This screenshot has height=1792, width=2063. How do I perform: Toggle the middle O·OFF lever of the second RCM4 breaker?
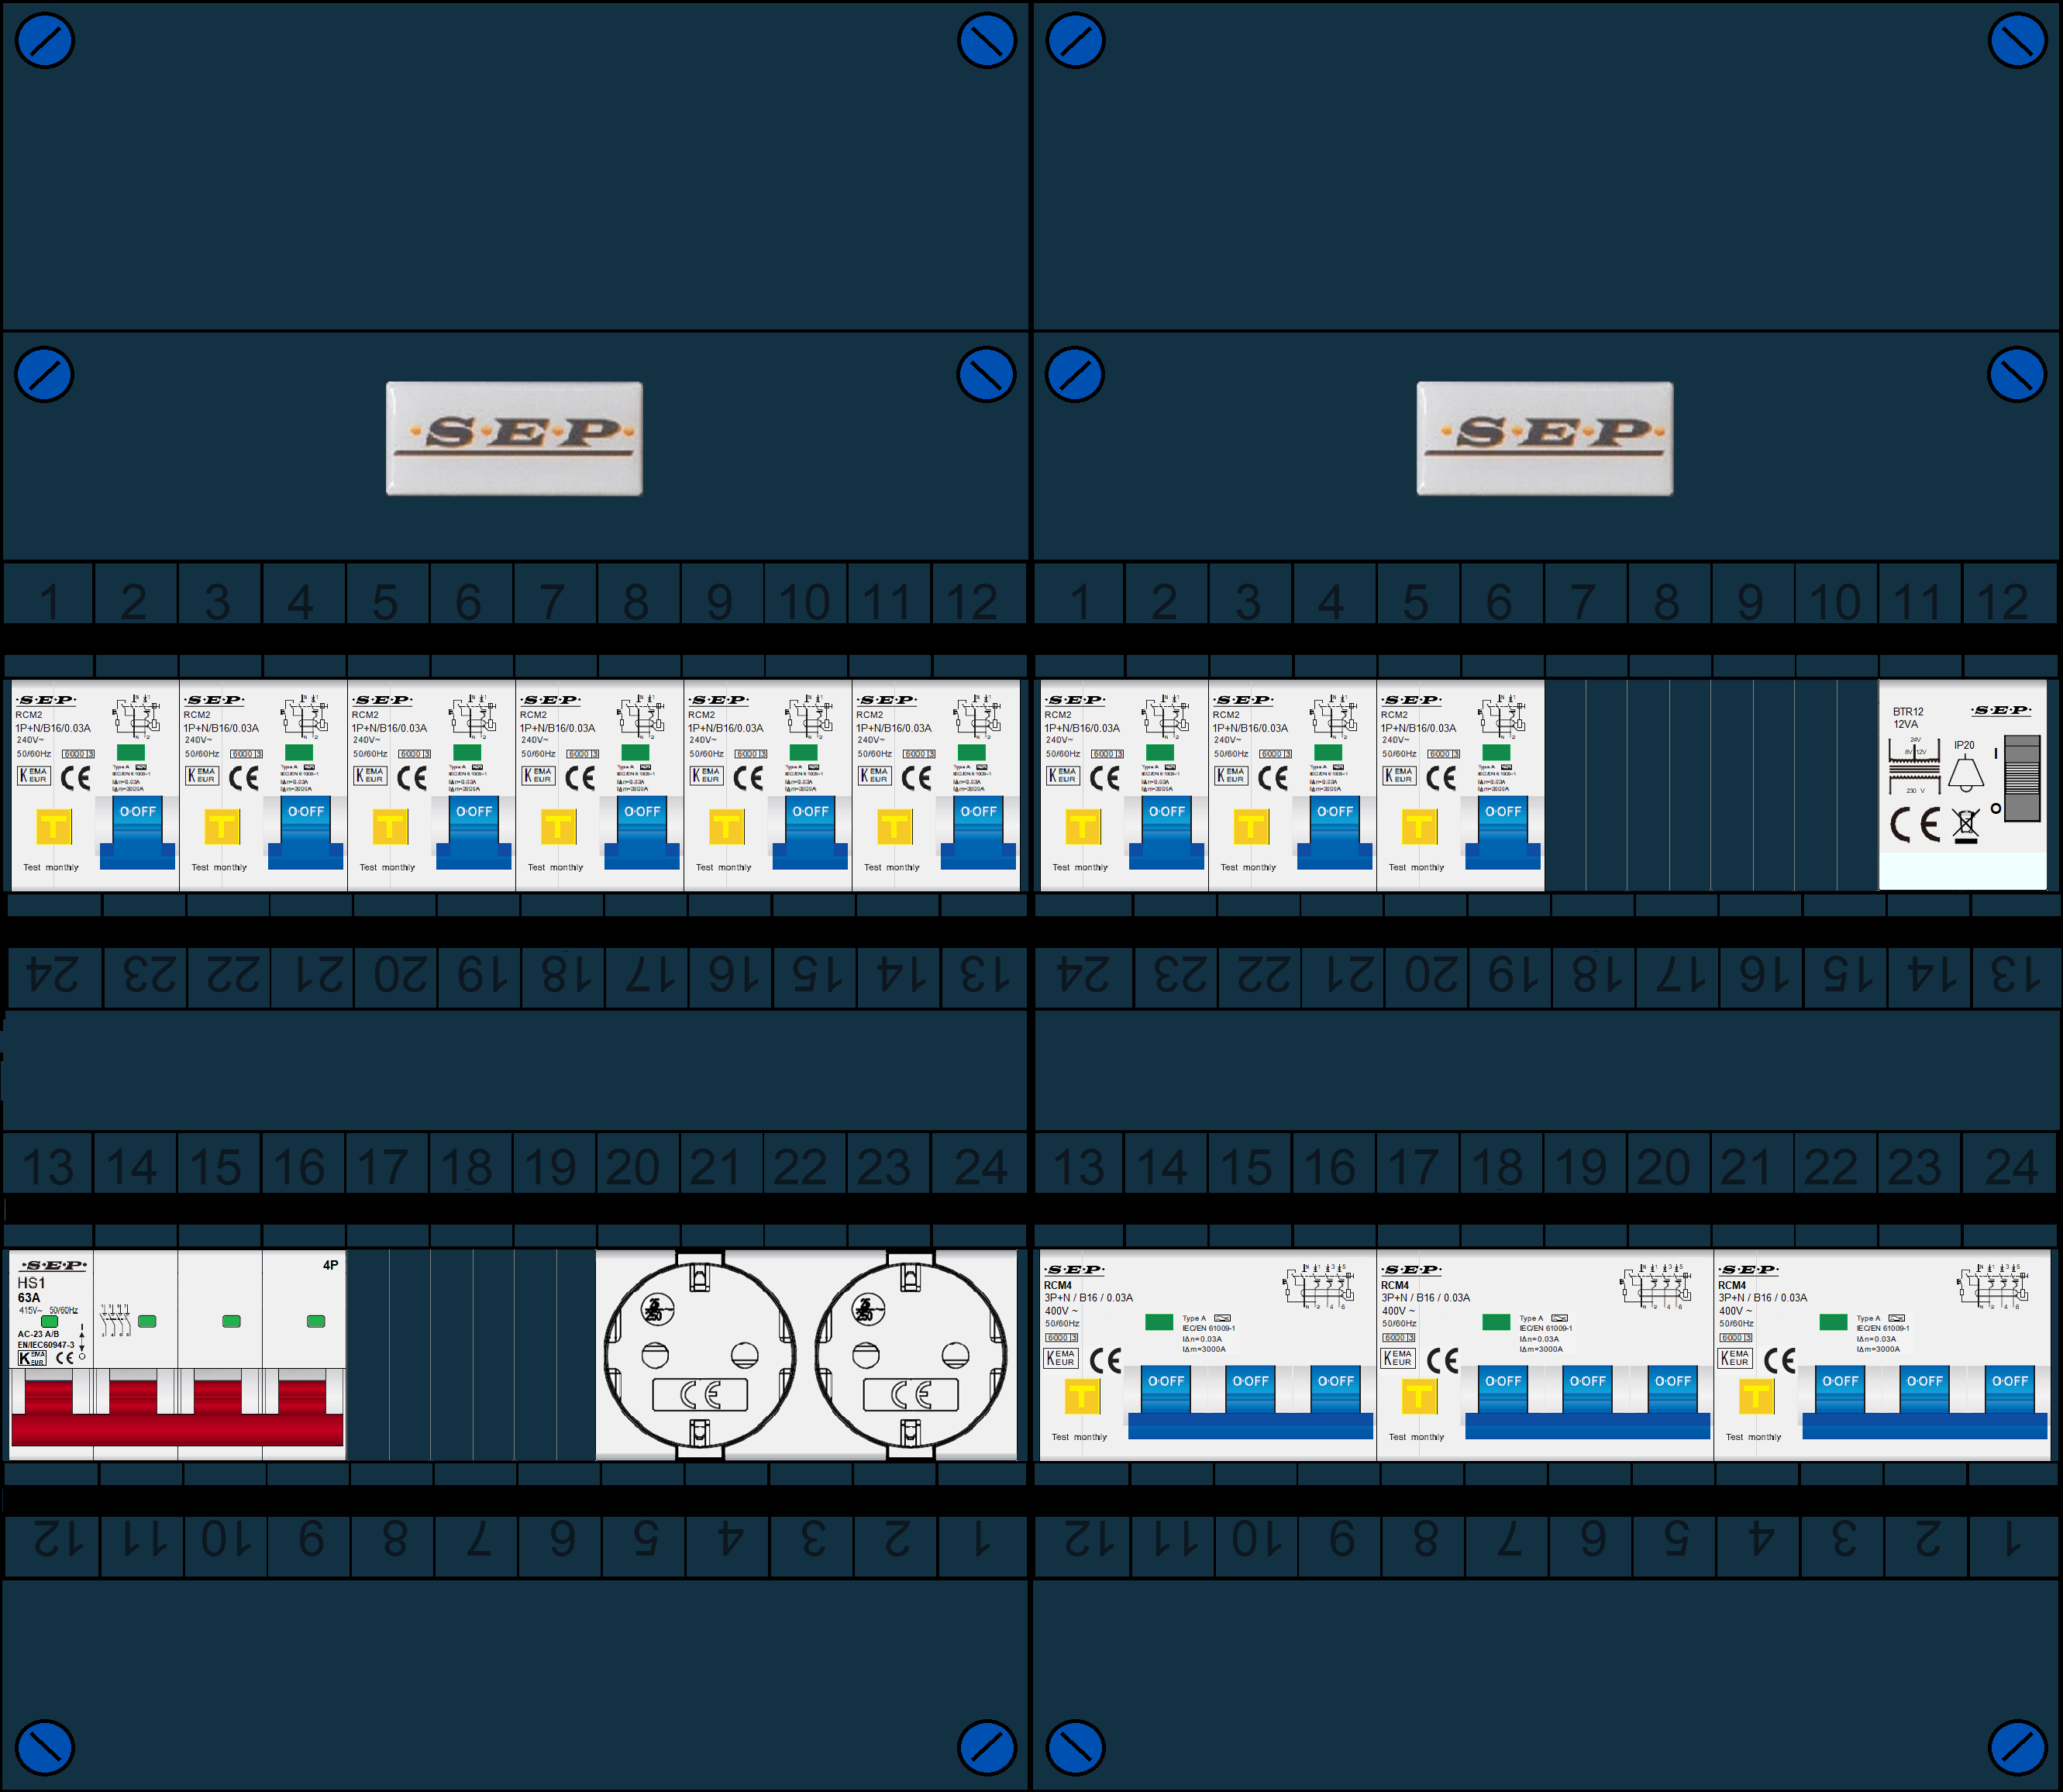pyautogui.click(x=1587, y=1389)
